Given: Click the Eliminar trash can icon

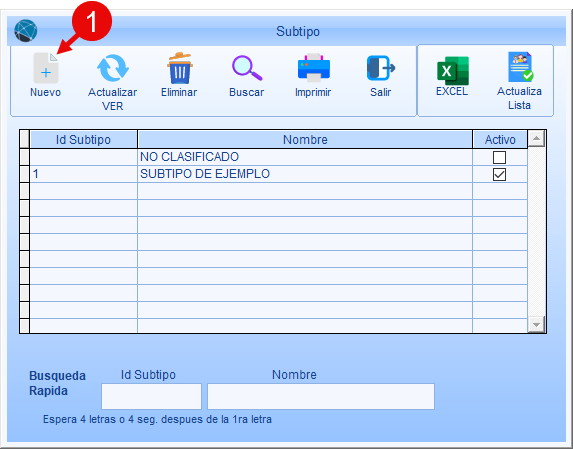Looking at the screenshot, I should 179,68.
